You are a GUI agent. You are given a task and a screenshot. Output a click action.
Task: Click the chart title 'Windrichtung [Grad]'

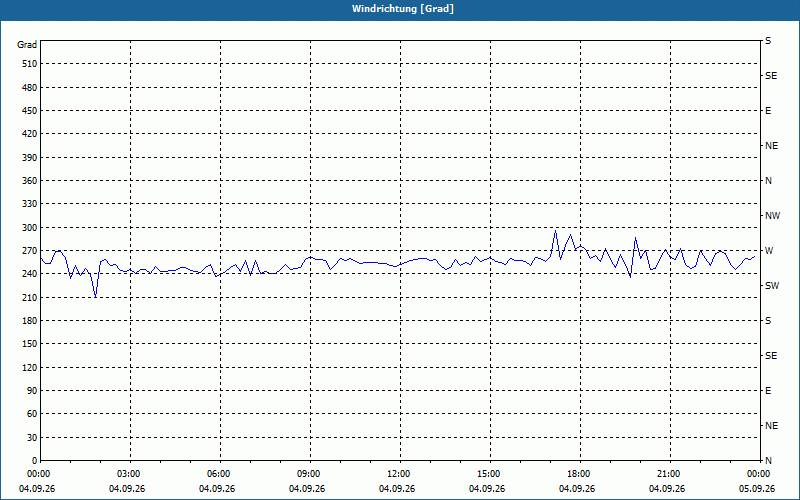[x=403, y=9]
